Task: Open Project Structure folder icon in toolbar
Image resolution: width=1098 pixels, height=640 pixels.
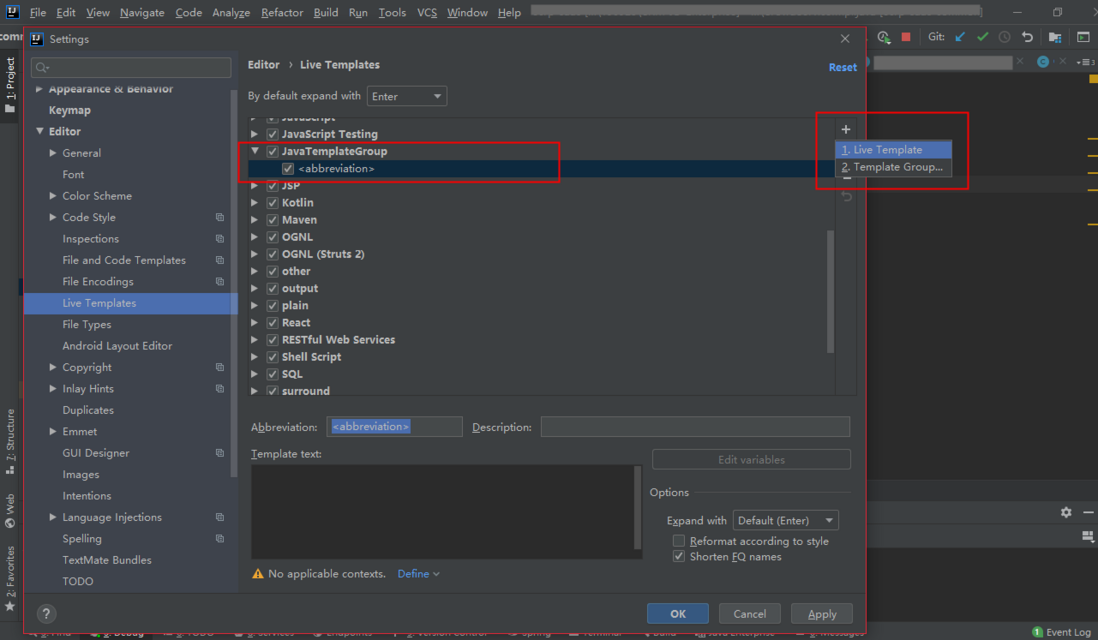Action: (1055, 37)
